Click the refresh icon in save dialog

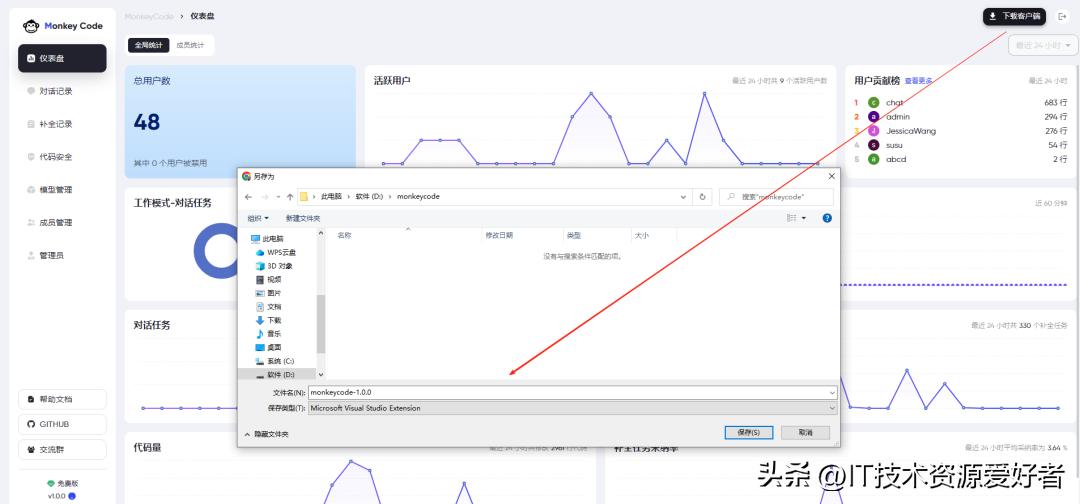[x=702, y=197]
